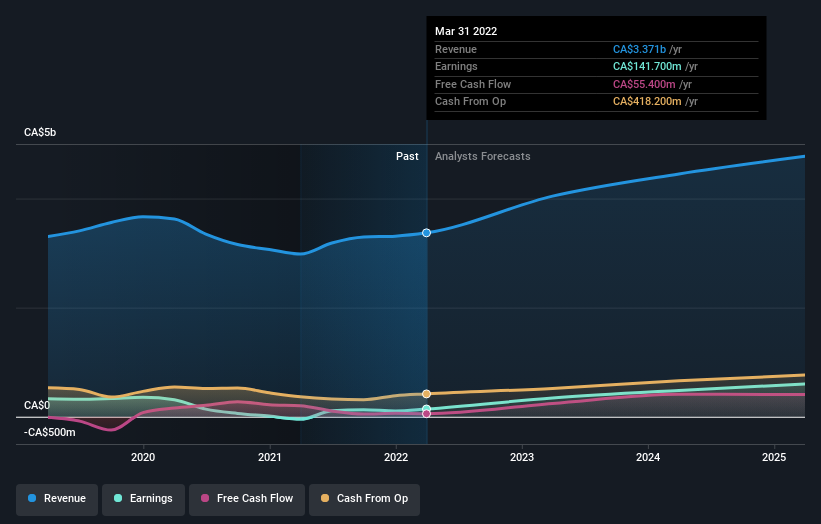
Task: Click the Revenue row label in tooltip
Action: [x=456, y=49]
